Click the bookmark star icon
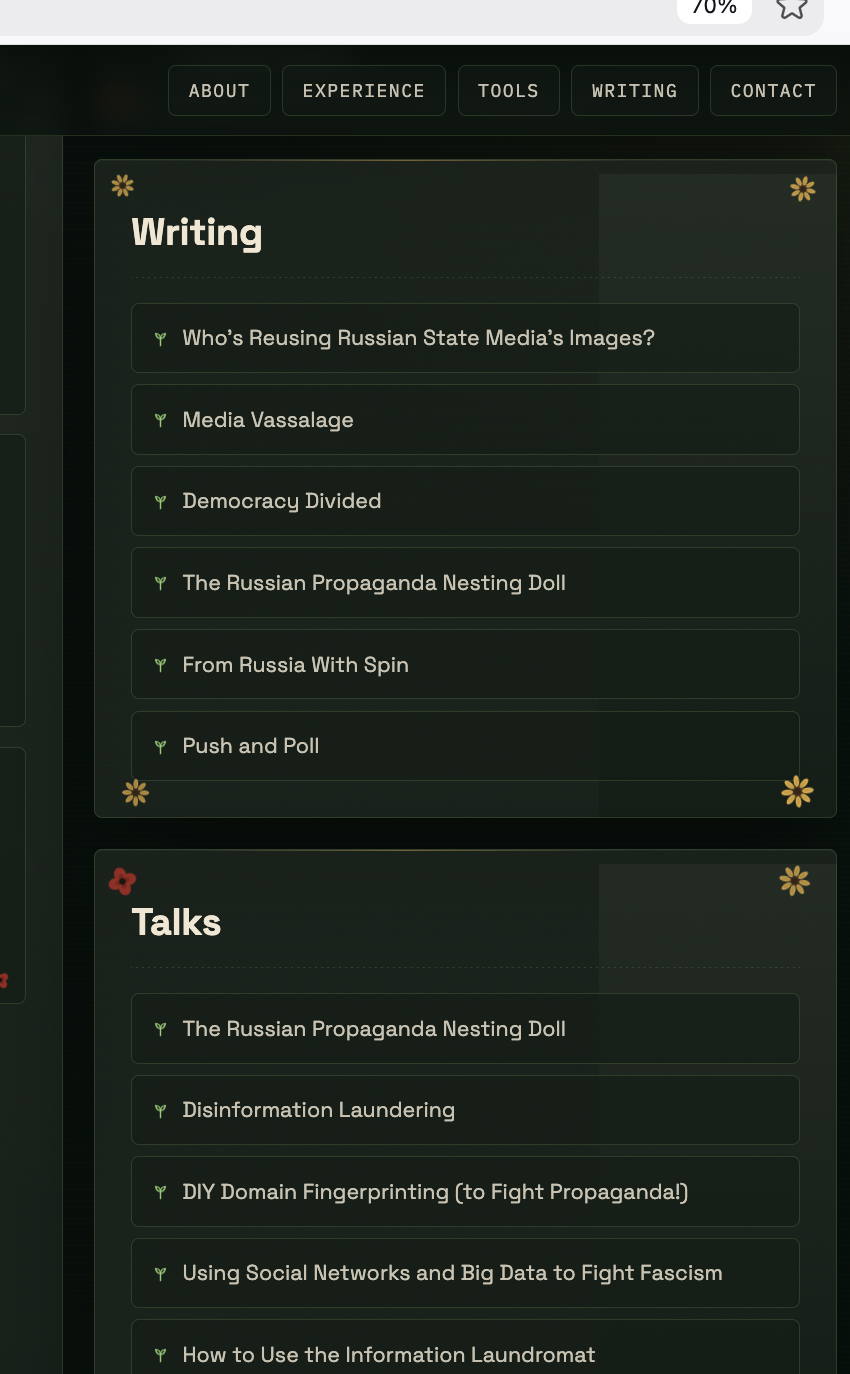 click(x=792, y=8)
